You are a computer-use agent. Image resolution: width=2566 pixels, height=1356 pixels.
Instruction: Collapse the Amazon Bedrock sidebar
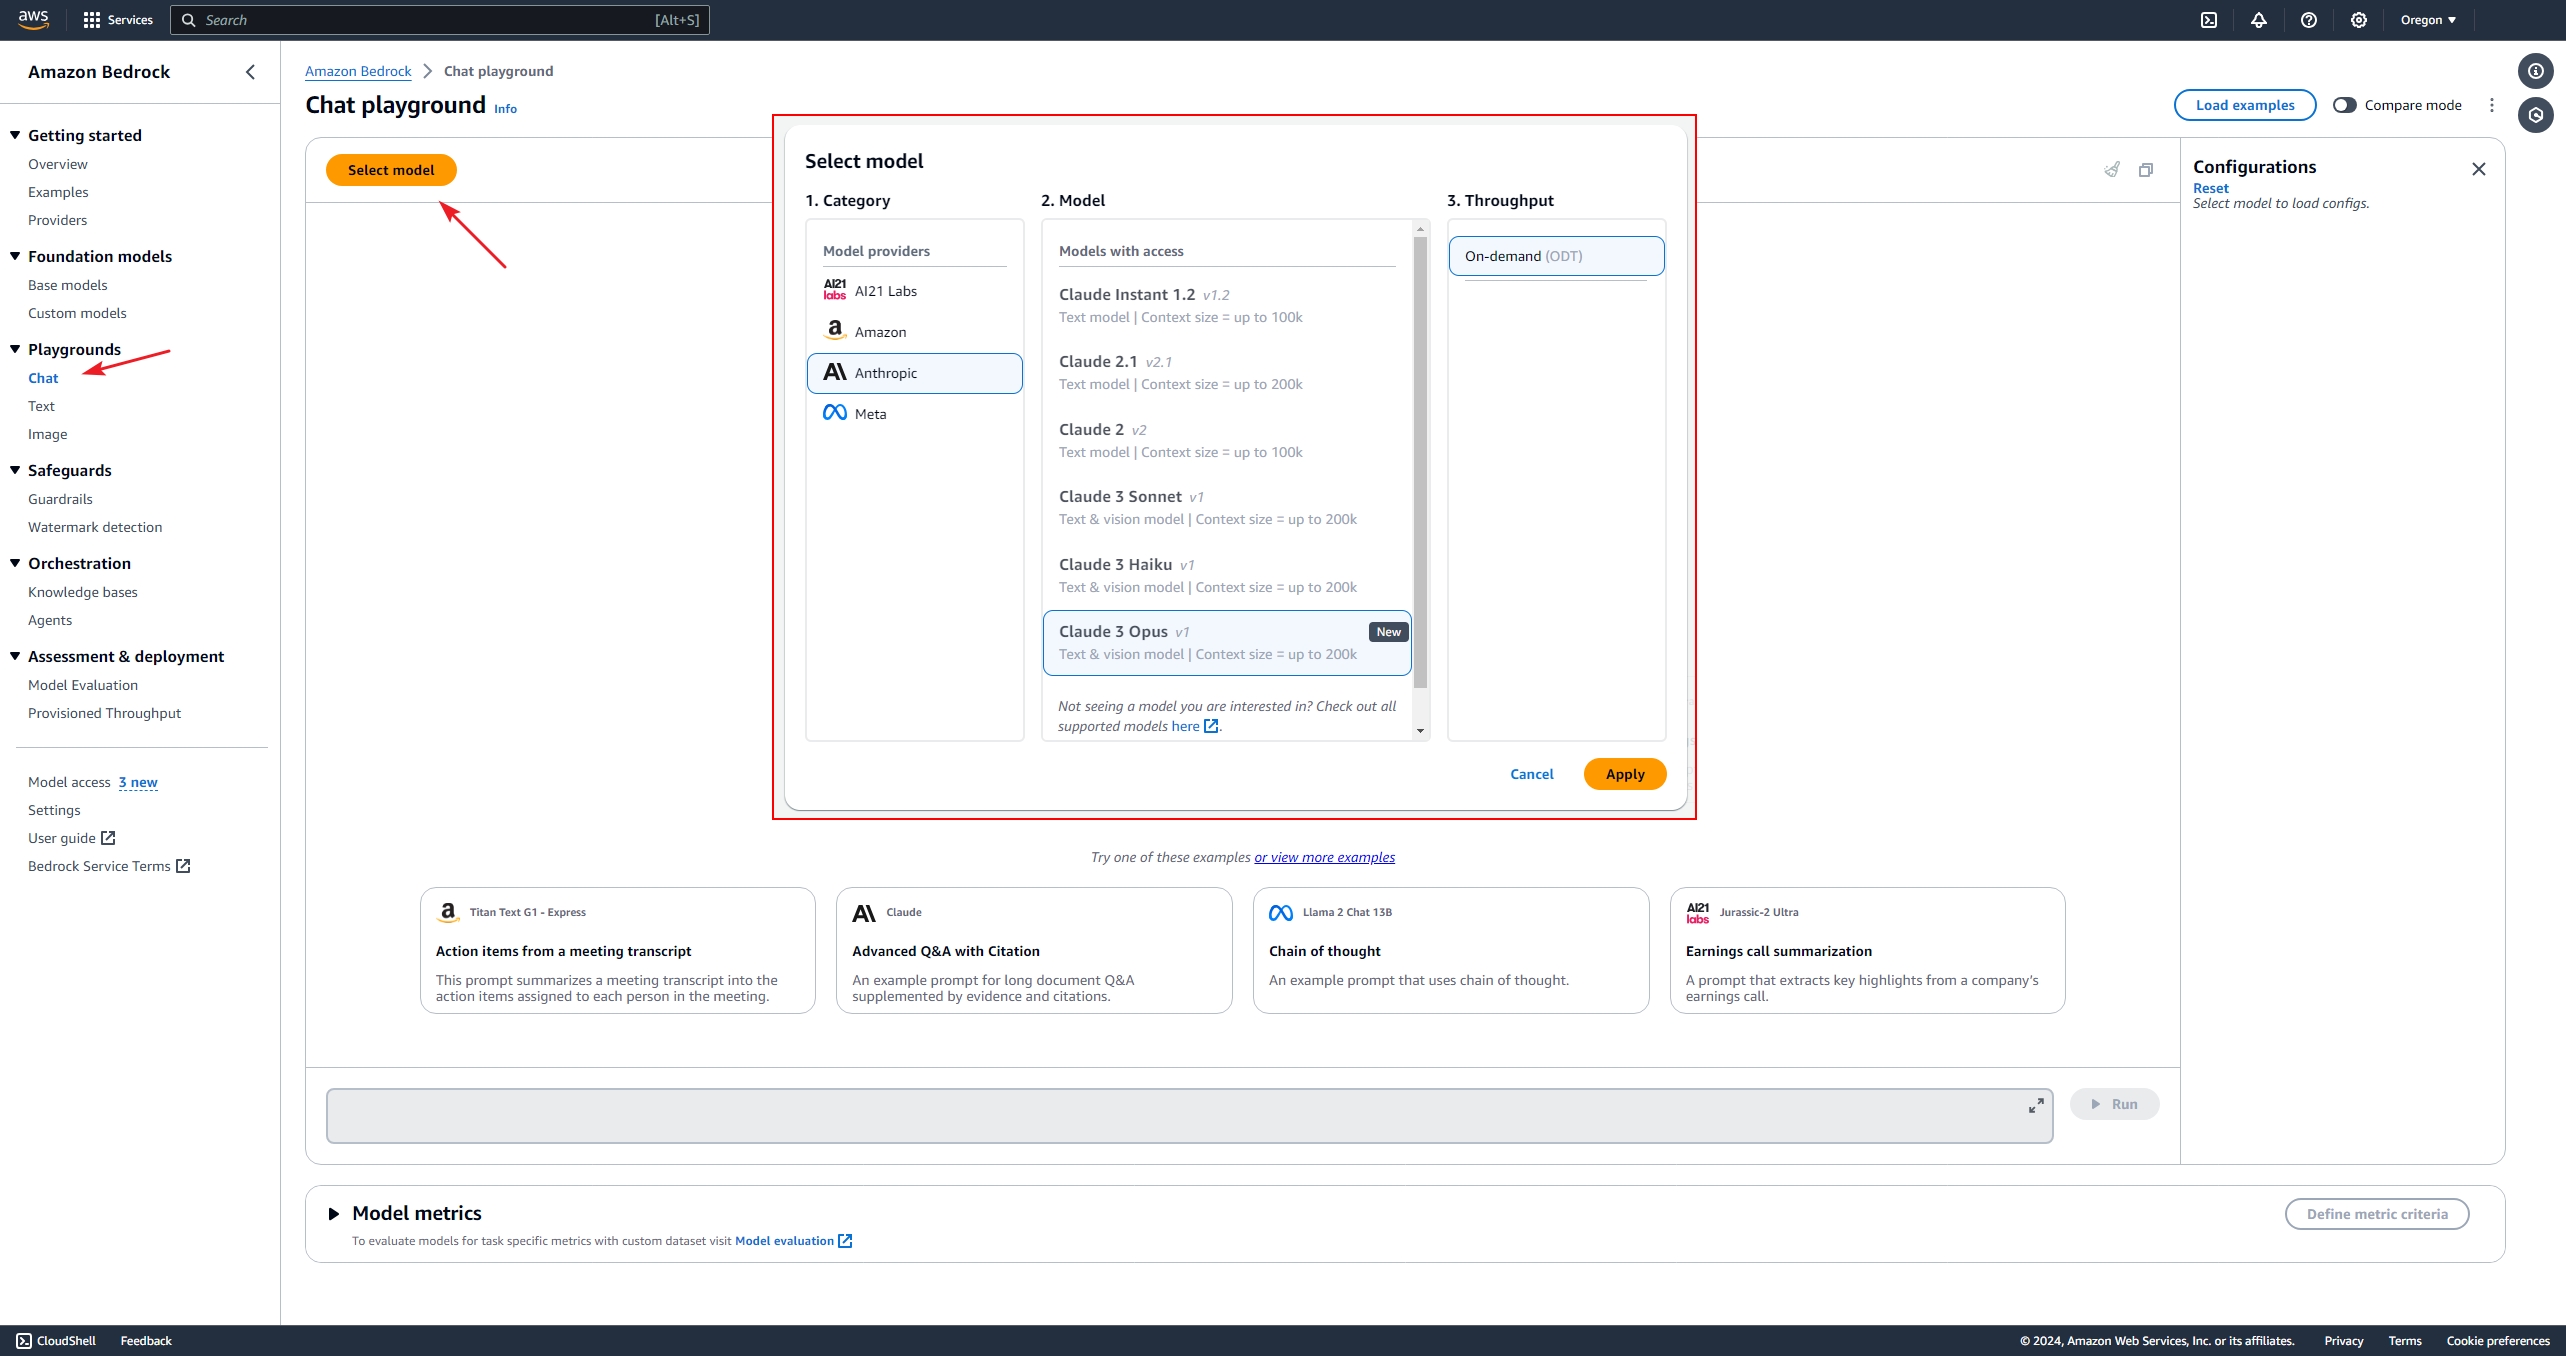[x=250, y=72]
